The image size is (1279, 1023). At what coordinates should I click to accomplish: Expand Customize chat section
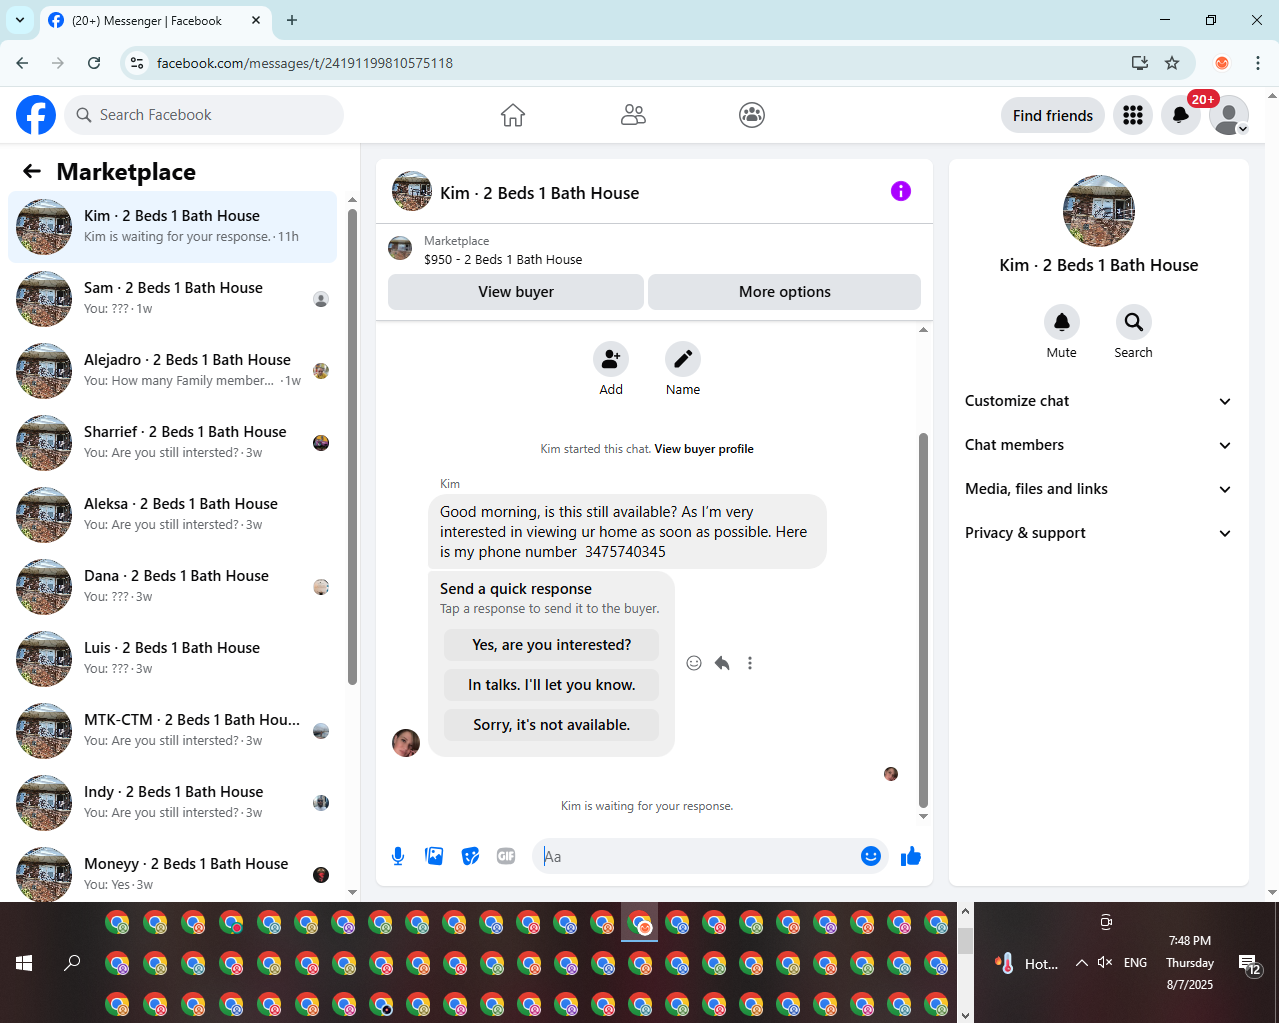tap(1098, 401)
